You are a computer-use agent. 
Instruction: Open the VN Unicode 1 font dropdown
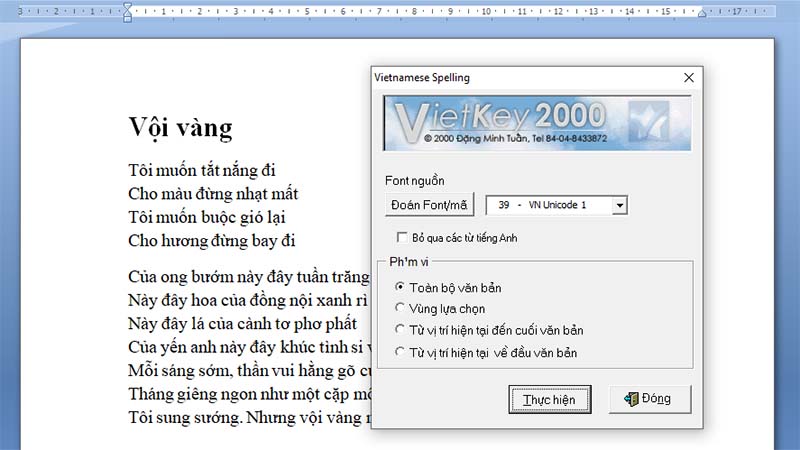tap(619, 205)
